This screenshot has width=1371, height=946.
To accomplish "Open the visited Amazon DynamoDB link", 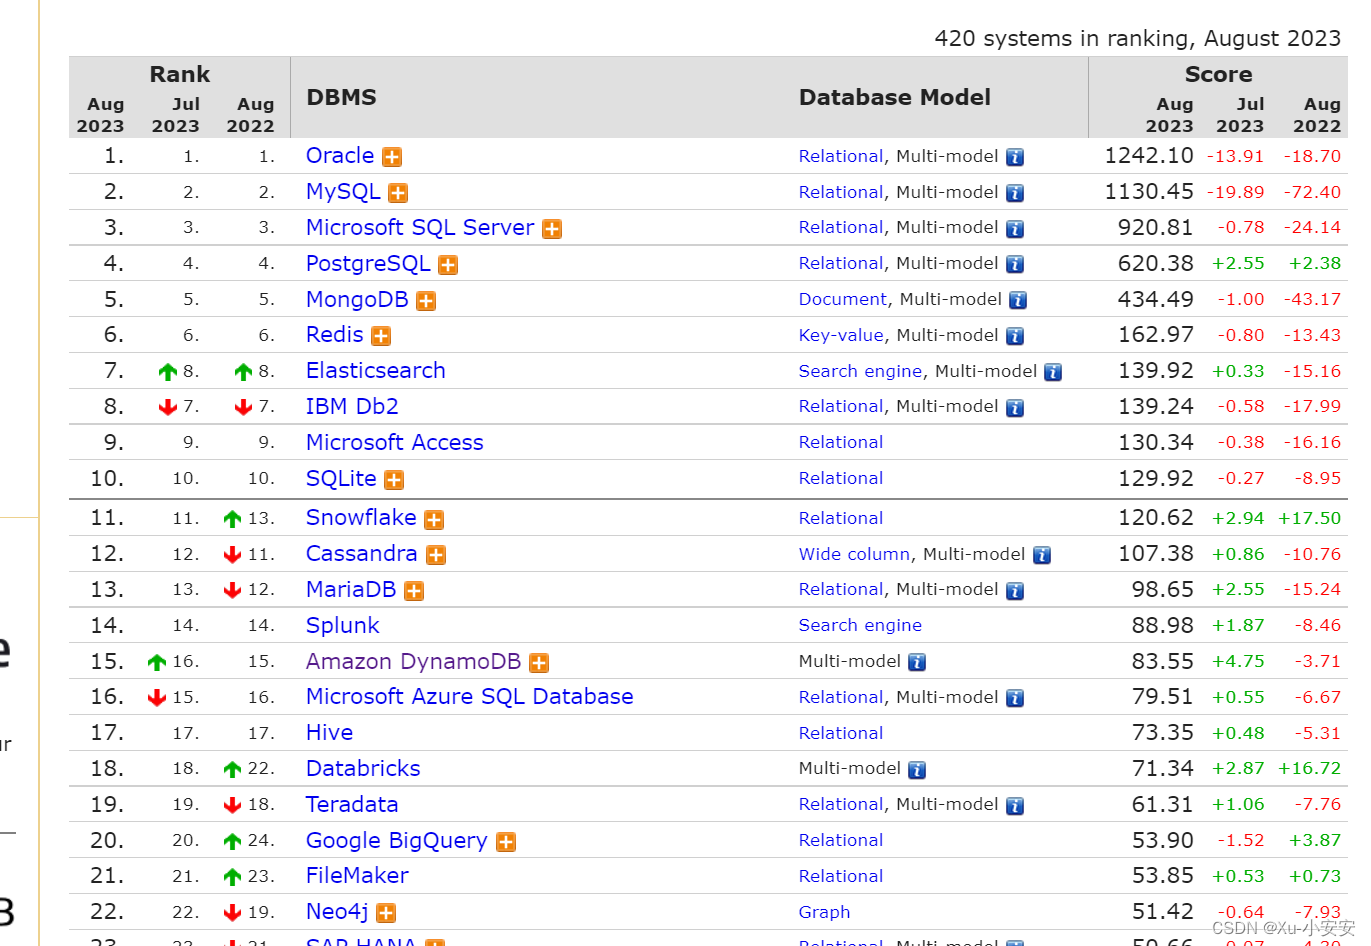I will (x=414, y=662).
